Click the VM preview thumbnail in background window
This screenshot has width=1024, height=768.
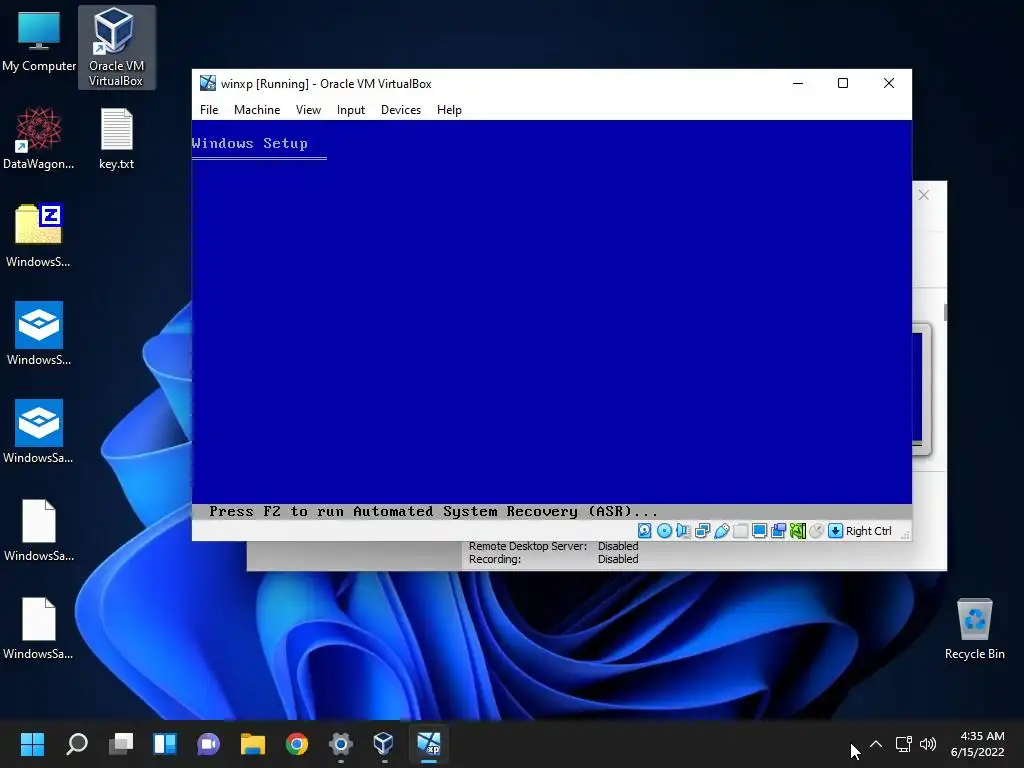920,389
